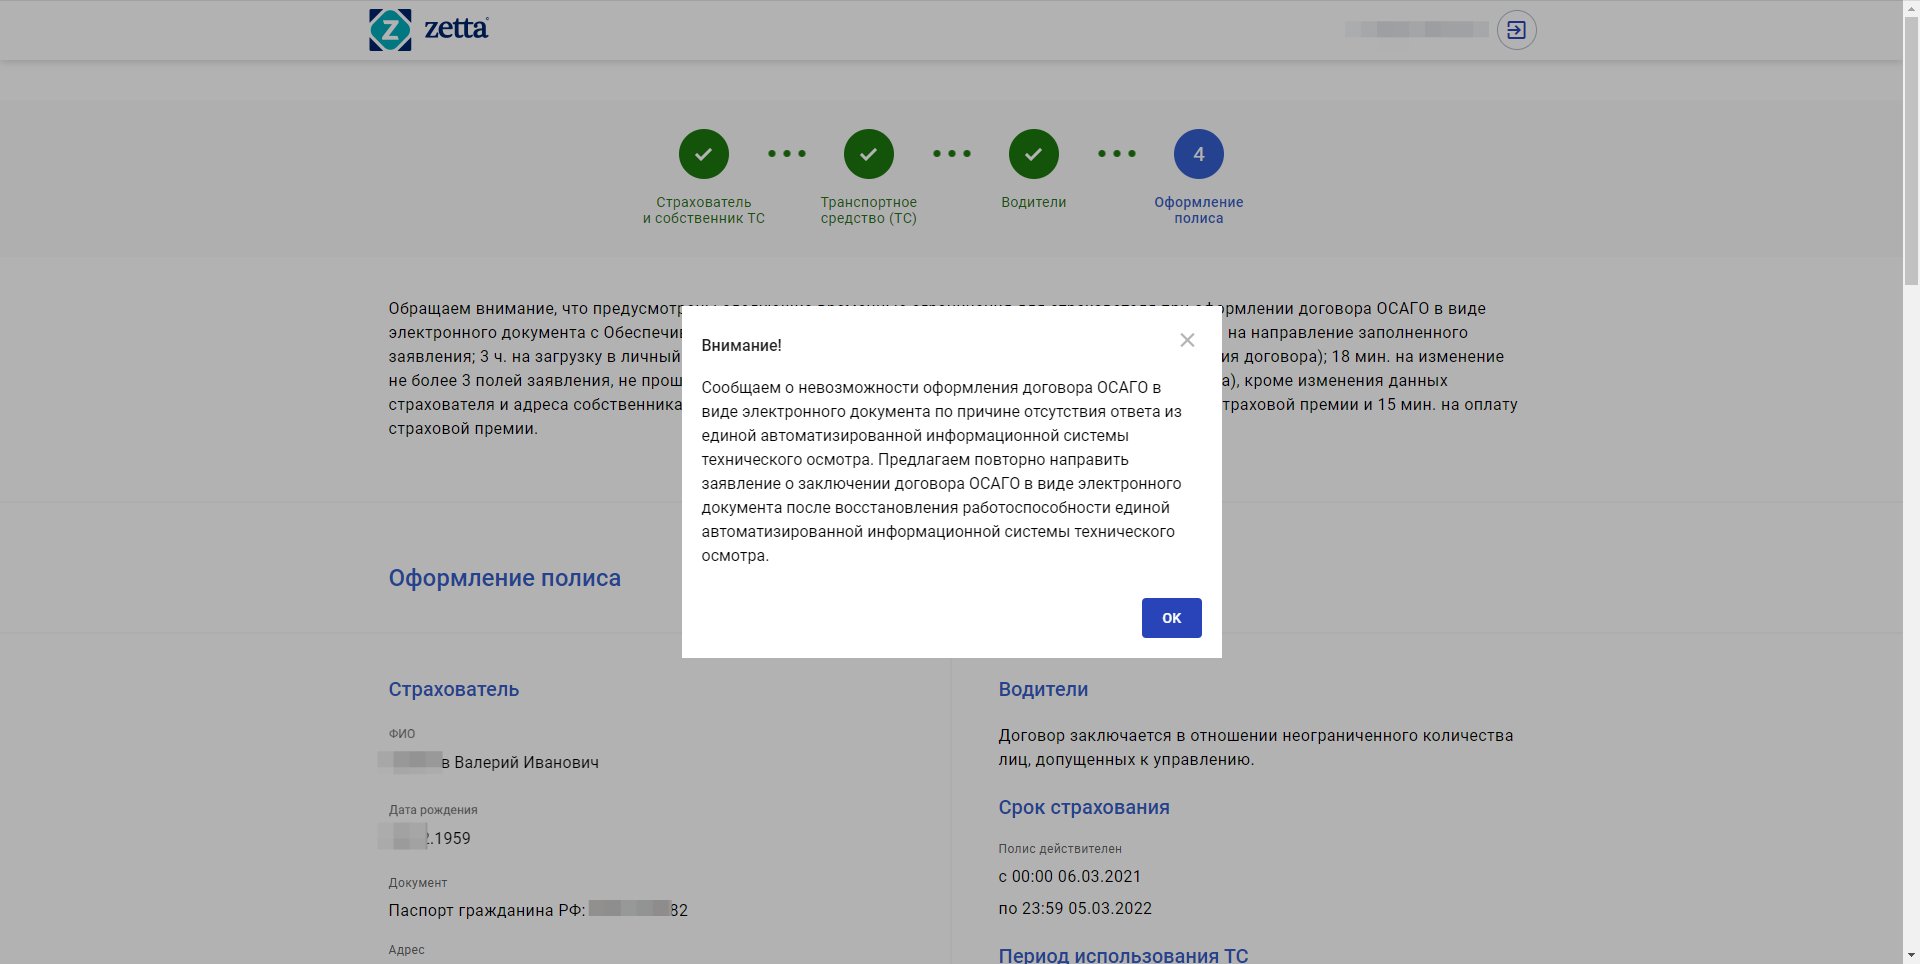Close the Внимание dialog with the X
1920x964 pixels.
click(1187, 340)
